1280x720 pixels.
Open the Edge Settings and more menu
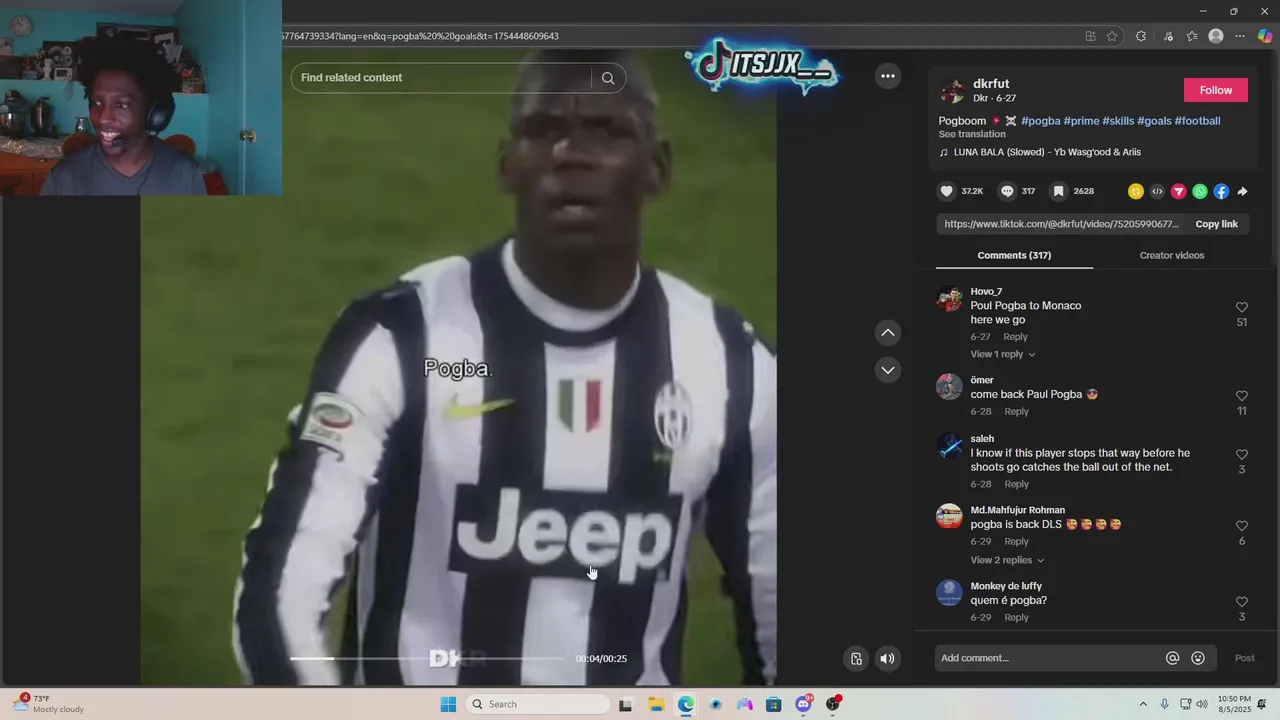pyautogui.click(x=1240, y=36)
